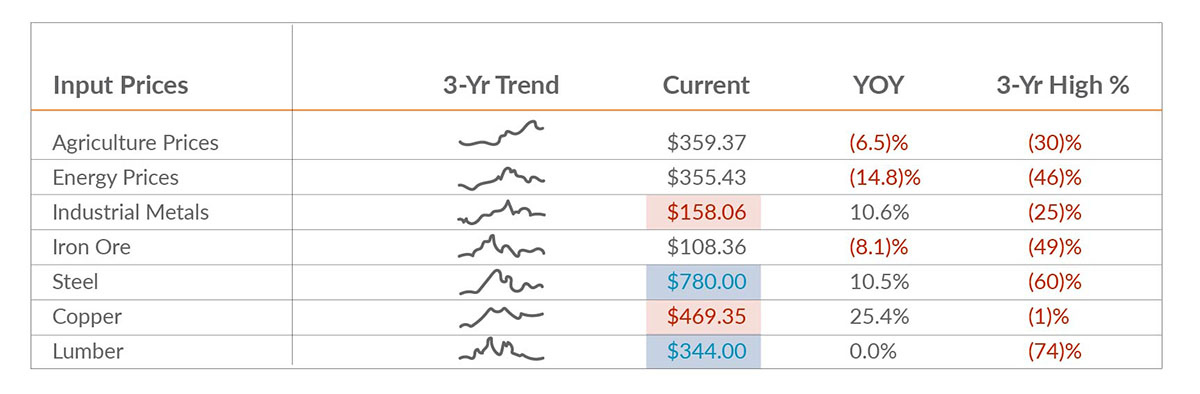Click the Input Prices column header
Viewport: 1200px width, 394px height.
point(120,85)
